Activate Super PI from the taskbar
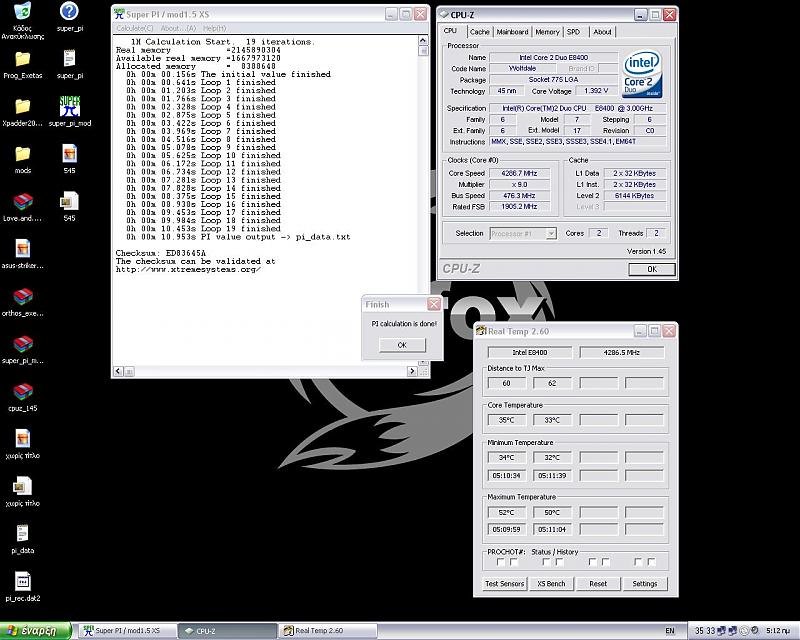 [x=128, y=631]
